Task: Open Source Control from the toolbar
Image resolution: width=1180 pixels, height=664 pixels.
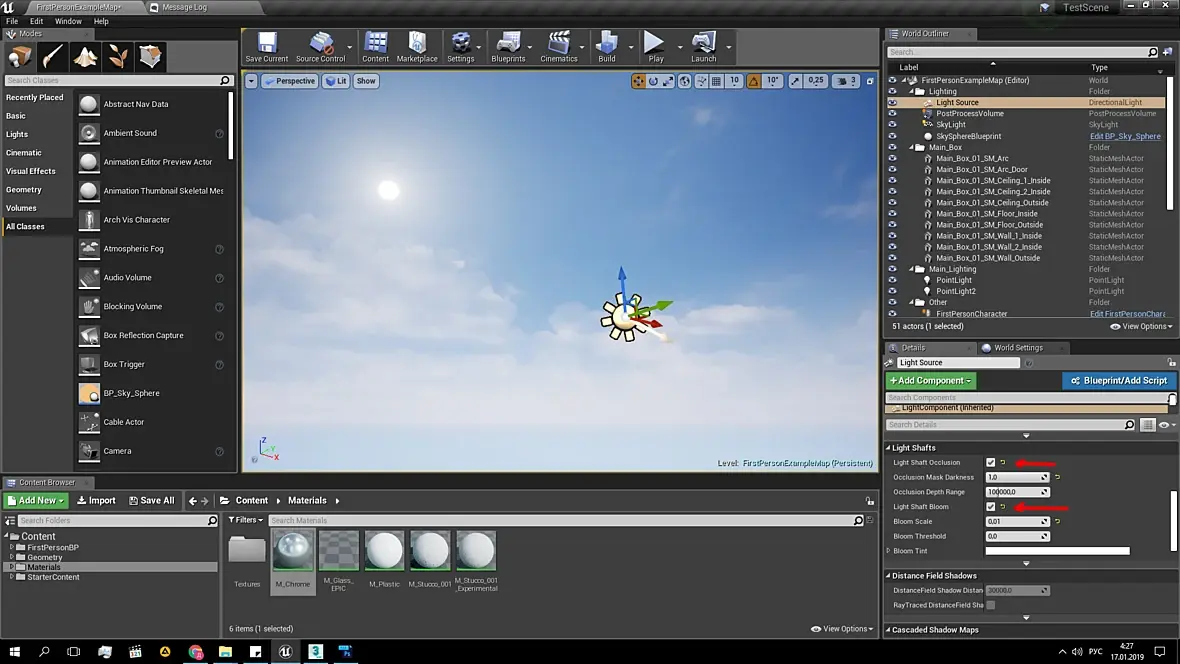Action: [x=321, y=47]
